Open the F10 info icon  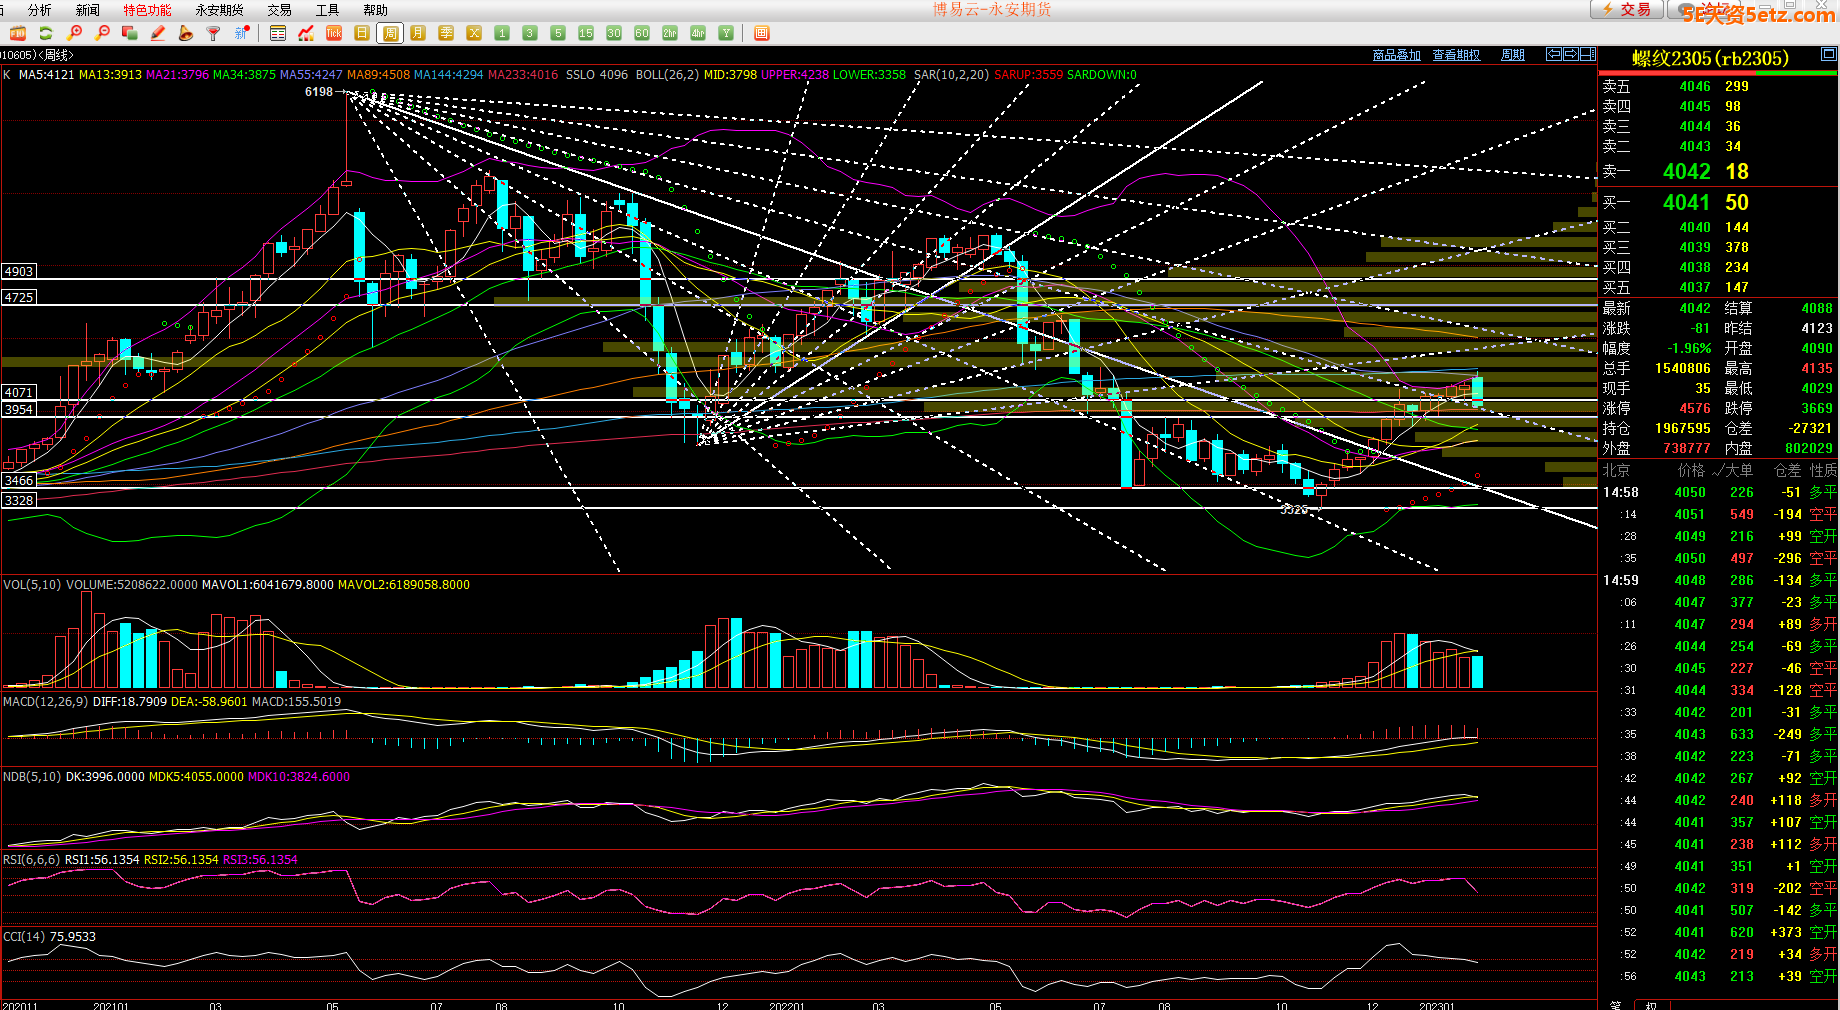click(18, 33)
